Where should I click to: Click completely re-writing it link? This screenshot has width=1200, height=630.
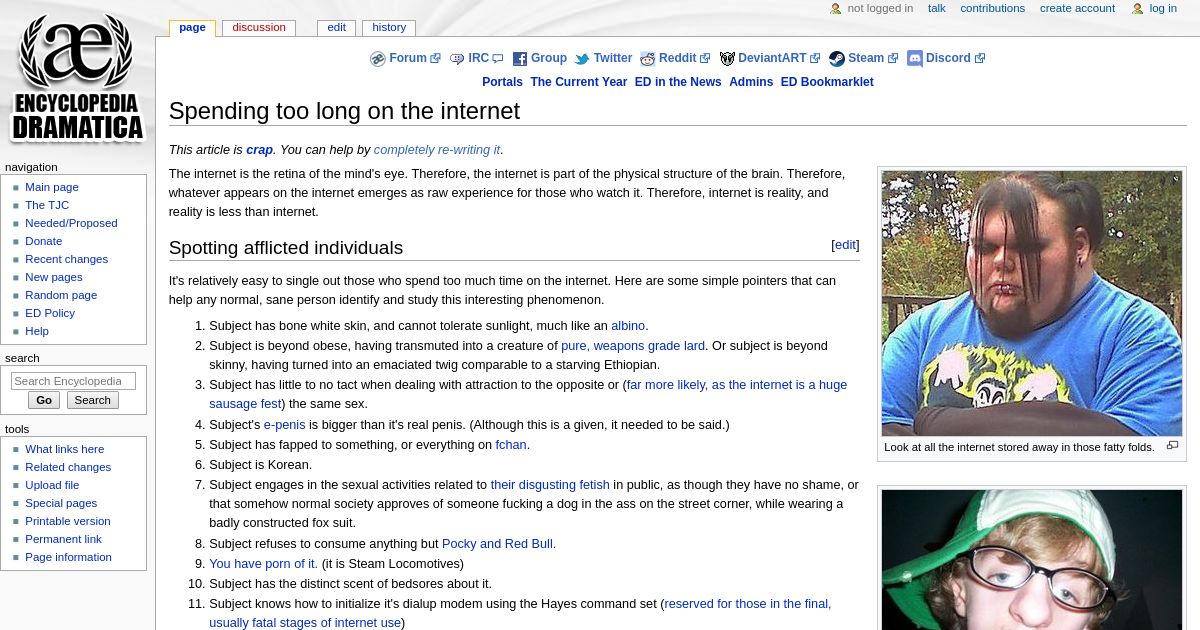tap(437, 150)
